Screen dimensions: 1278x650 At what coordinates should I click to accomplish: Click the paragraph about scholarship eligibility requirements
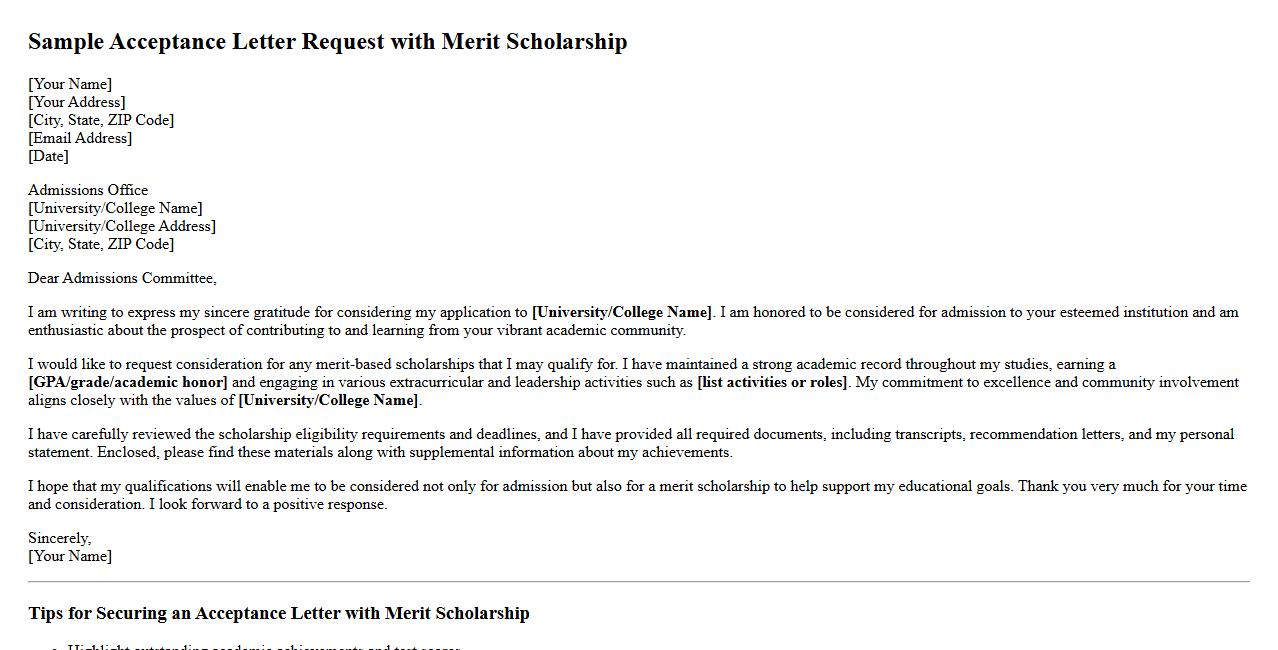tap(630, 443)
